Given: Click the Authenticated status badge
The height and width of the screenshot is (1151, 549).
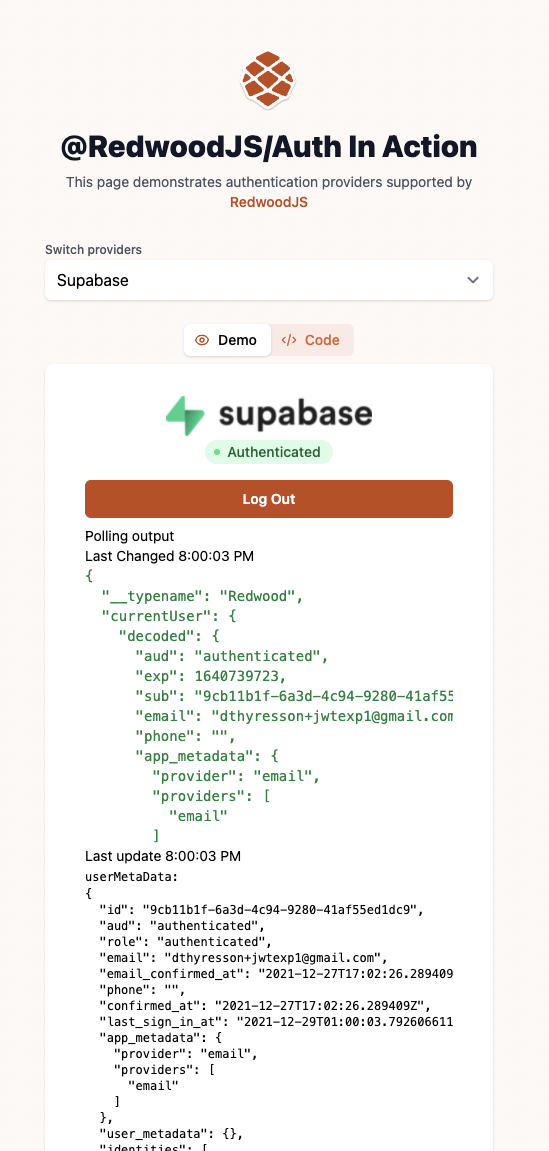Looking at the screenshot, I should 269,452.
